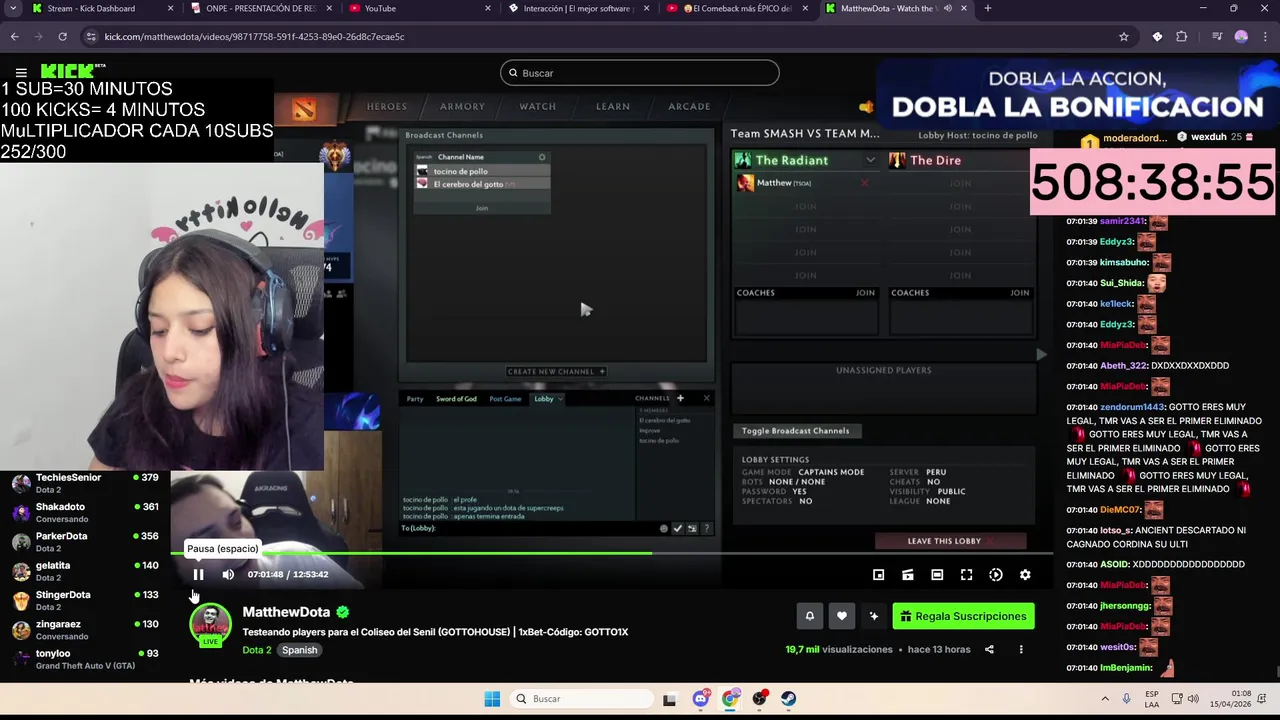Mute the video player volume
Image resolution: width=1280 pixels, height=720 pixels.
pyautogui.click(x=228, y=574)
